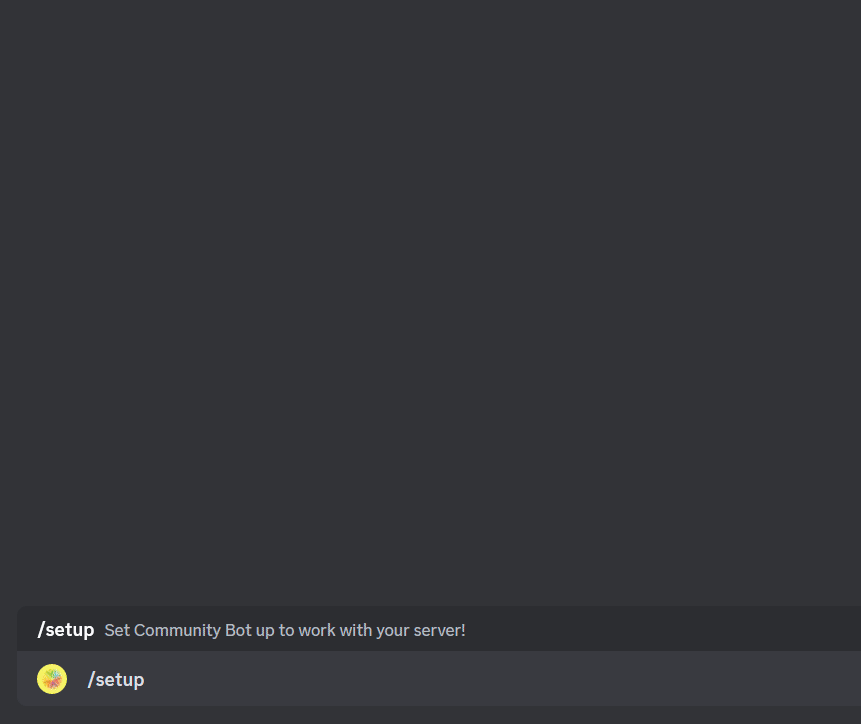Click the multicolored burst avatar

pyautogui.click(x=52, y=679)
